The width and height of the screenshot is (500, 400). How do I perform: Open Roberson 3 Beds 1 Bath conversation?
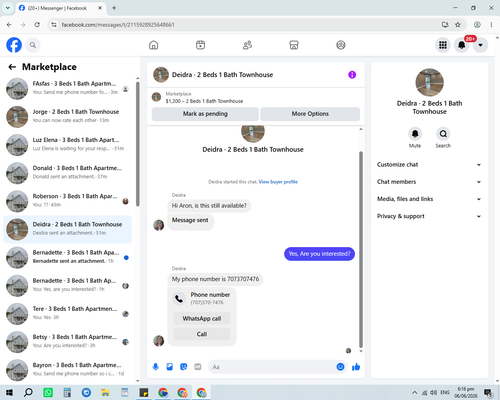[67, 201]
